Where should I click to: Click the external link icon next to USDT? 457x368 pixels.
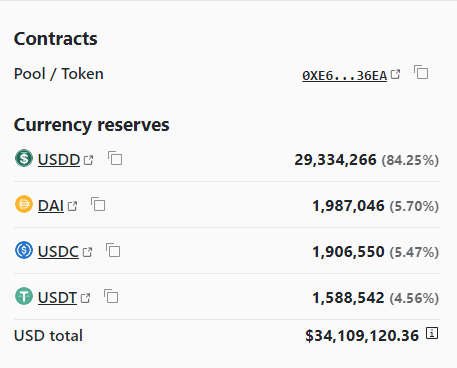point(86,298)
